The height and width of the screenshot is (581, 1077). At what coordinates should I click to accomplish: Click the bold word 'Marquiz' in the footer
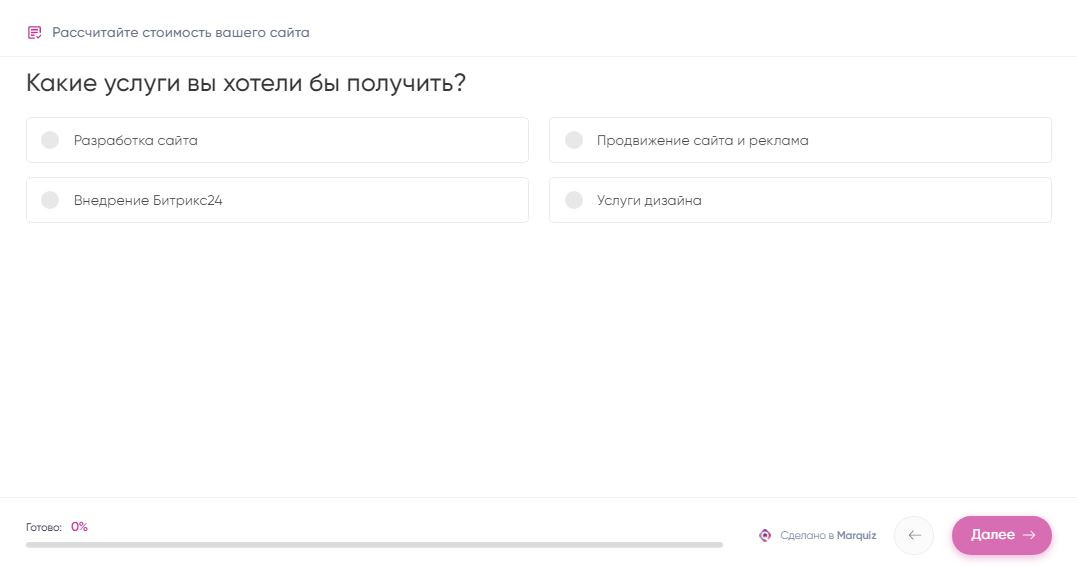click(x=856, y=536)
